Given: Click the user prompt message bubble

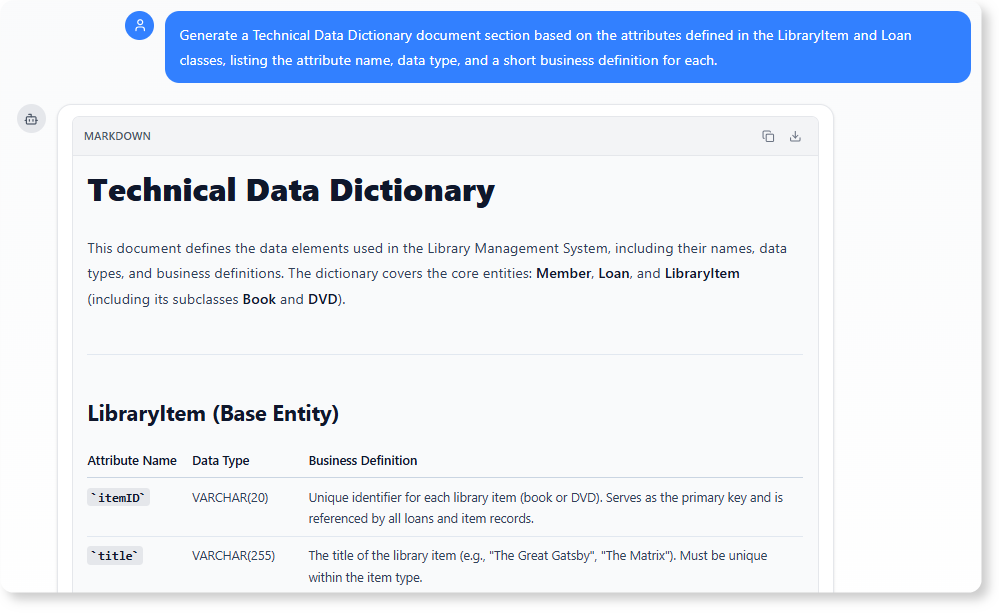Looking at the screenshot, I should [x=567, y=46].
